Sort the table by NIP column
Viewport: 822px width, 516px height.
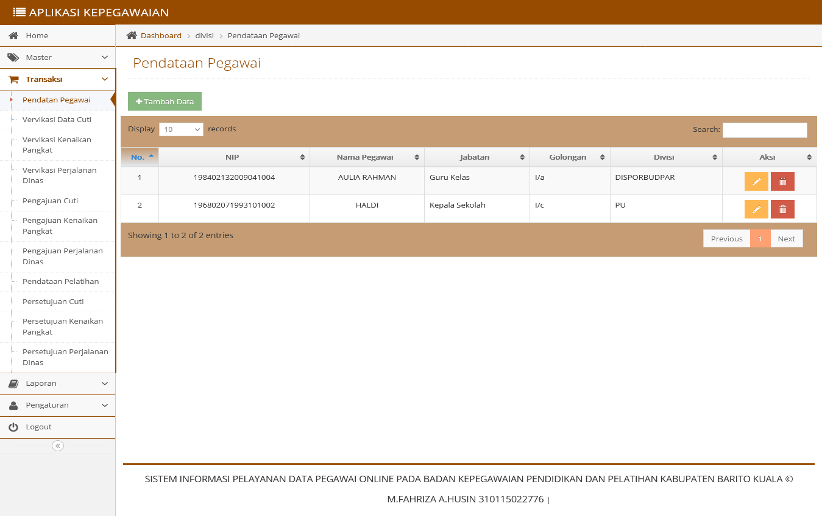(x=234, y=157)
